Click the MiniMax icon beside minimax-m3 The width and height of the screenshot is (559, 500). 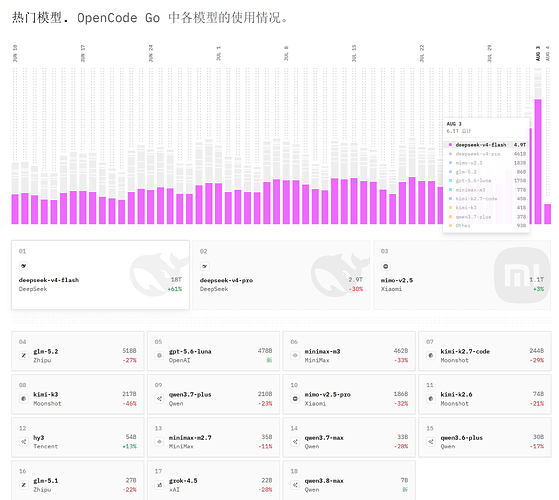click(295, 355)
